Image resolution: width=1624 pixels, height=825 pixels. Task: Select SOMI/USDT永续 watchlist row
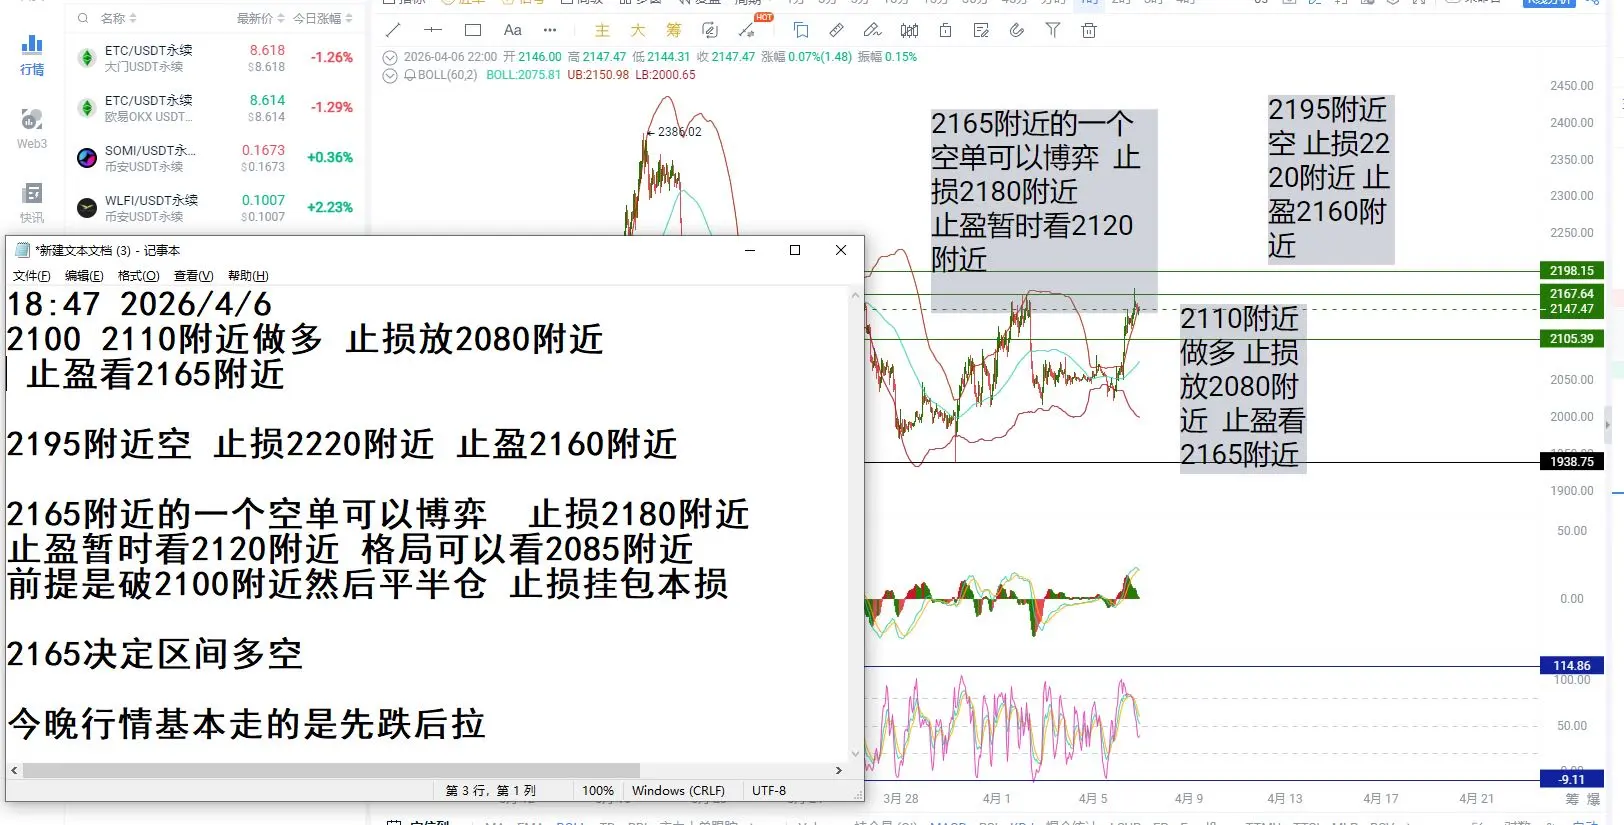click(x=215, y=158)
